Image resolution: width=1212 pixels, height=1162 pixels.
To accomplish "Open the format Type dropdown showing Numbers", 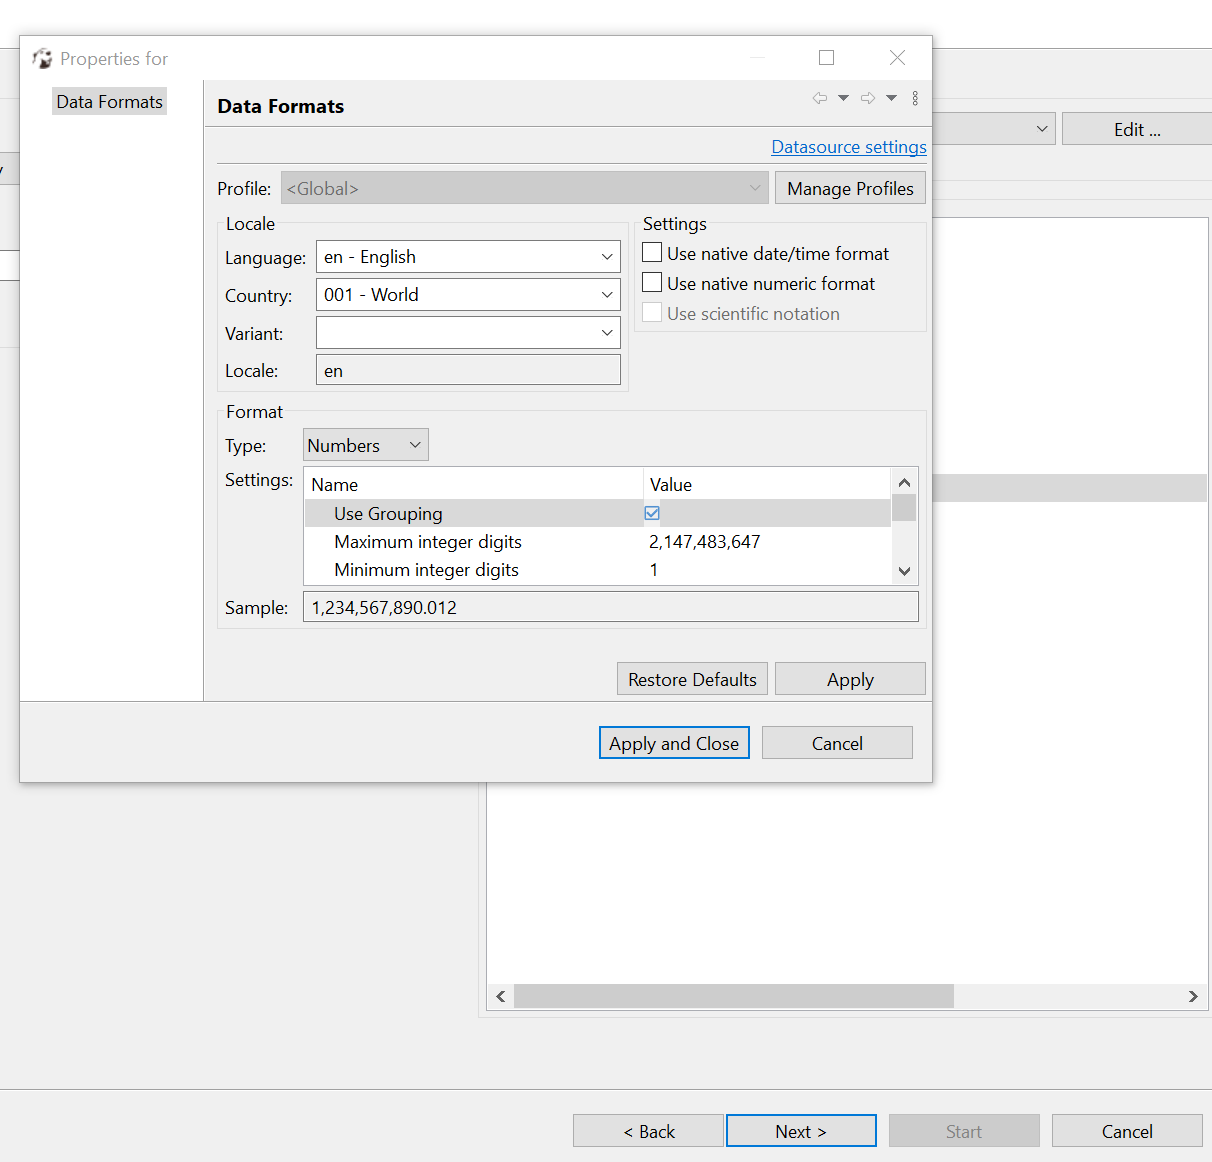I will click(x=415, y=444).
